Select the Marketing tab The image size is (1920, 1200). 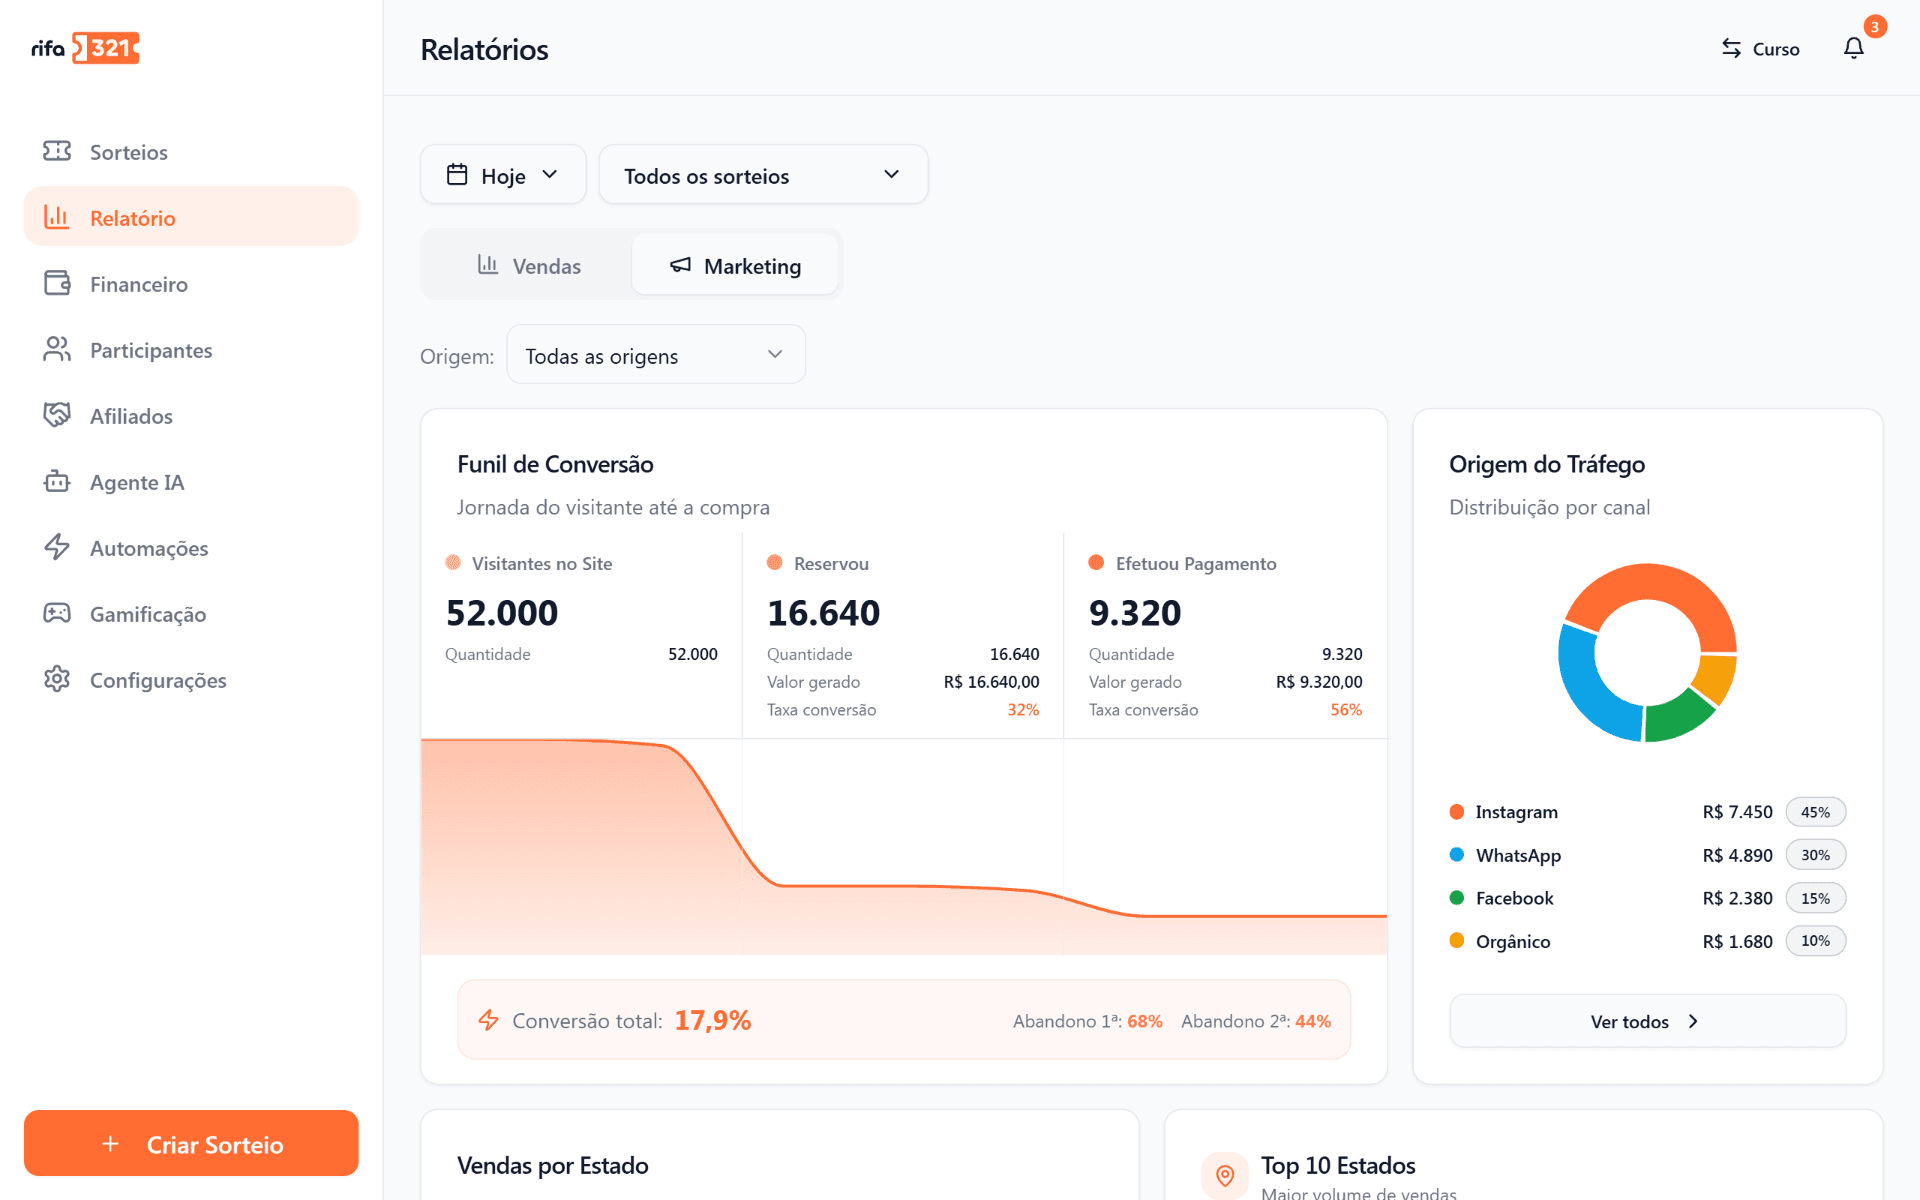tap(735, 265)
